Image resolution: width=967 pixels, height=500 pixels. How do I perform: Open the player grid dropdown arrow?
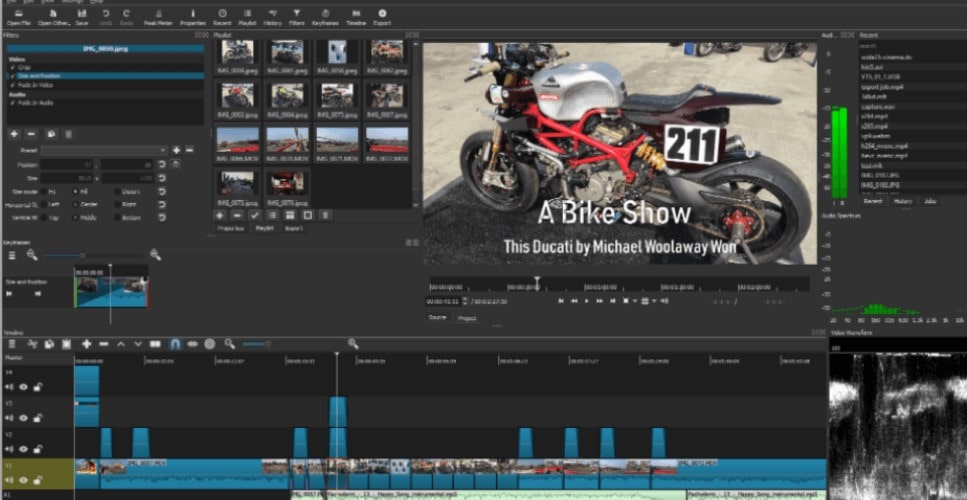(654, 301)
